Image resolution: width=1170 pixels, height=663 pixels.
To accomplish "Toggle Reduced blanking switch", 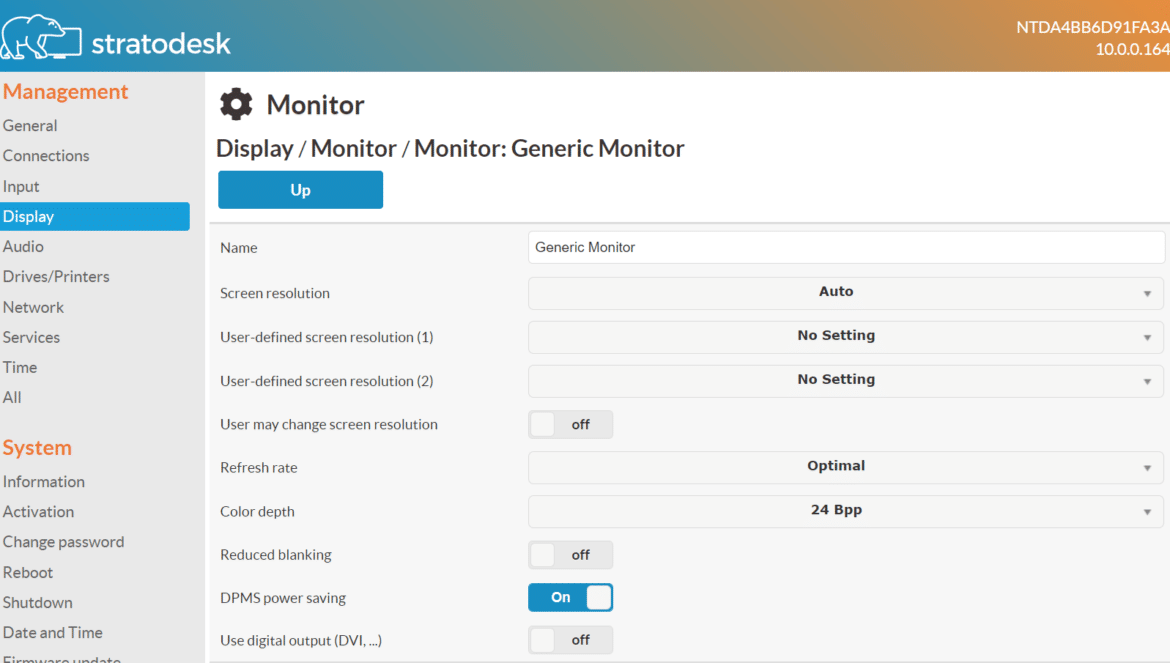I will pyautogui.click(x=570, y=555).
